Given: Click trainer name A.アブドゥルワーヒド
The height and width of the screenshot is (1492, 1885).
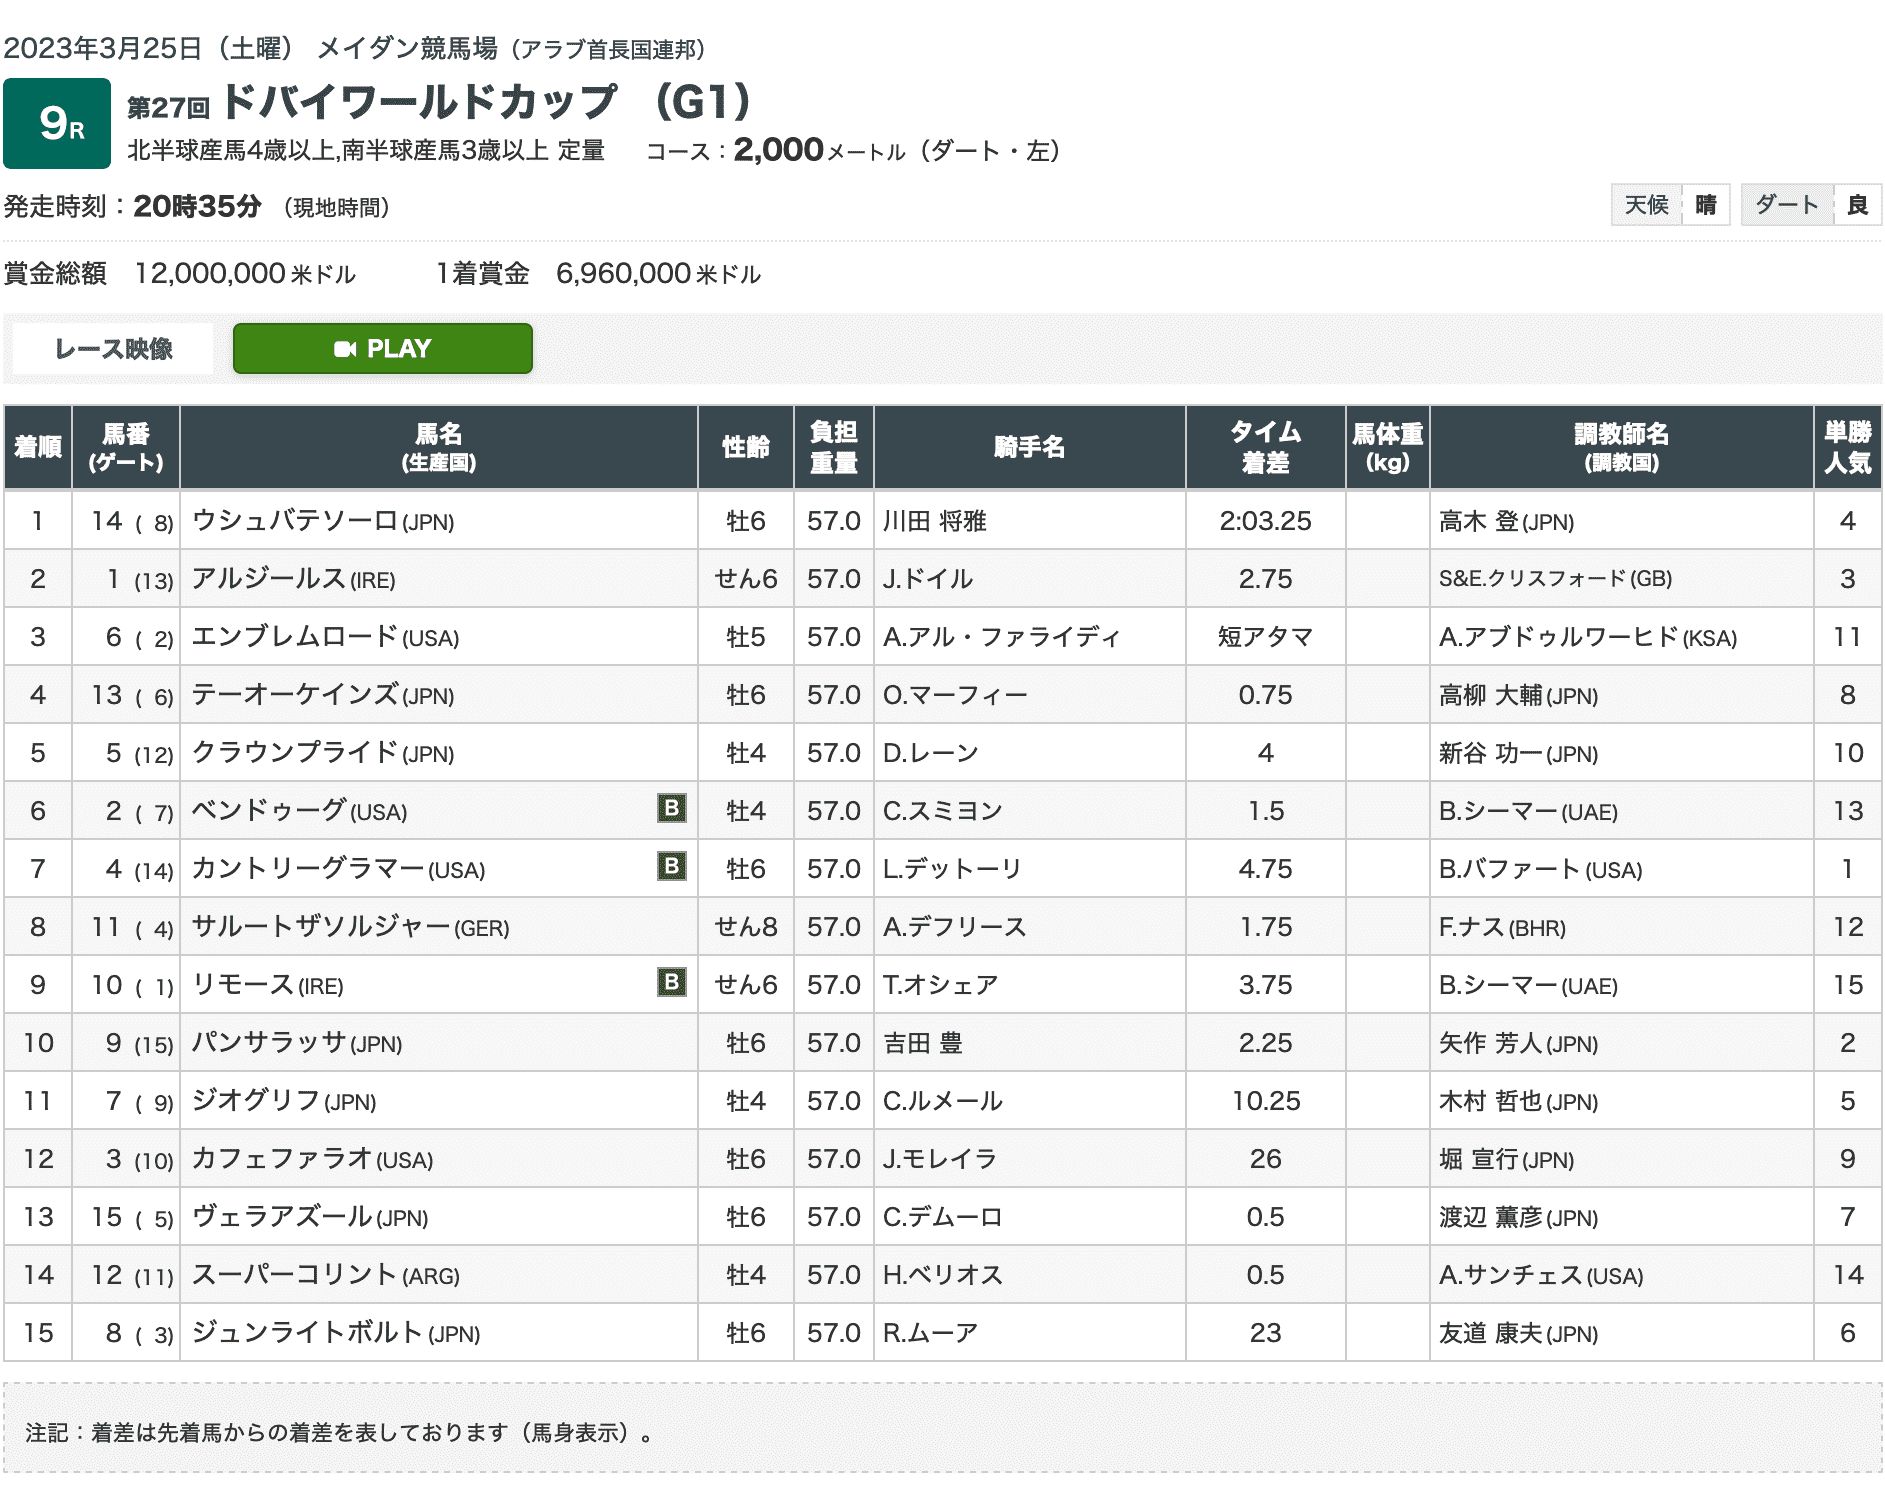Looking at the screenshot, I should (x=1559, y=637).
